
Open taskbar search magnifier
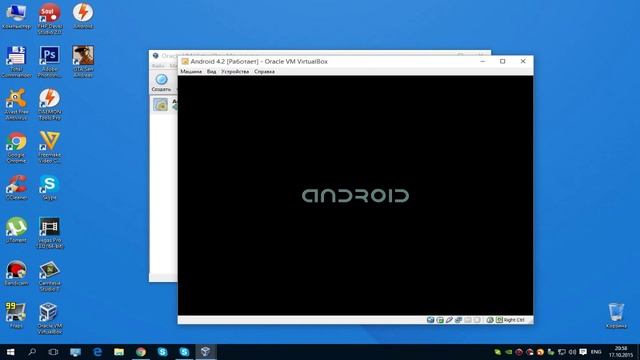[32, 352]
